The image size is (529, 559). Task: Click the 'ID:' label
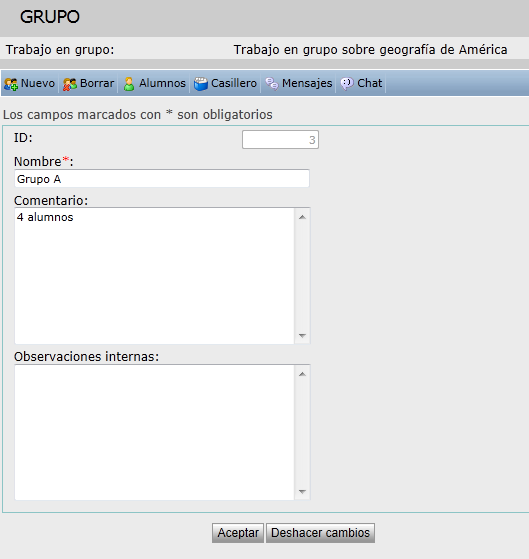click(23, 138)
